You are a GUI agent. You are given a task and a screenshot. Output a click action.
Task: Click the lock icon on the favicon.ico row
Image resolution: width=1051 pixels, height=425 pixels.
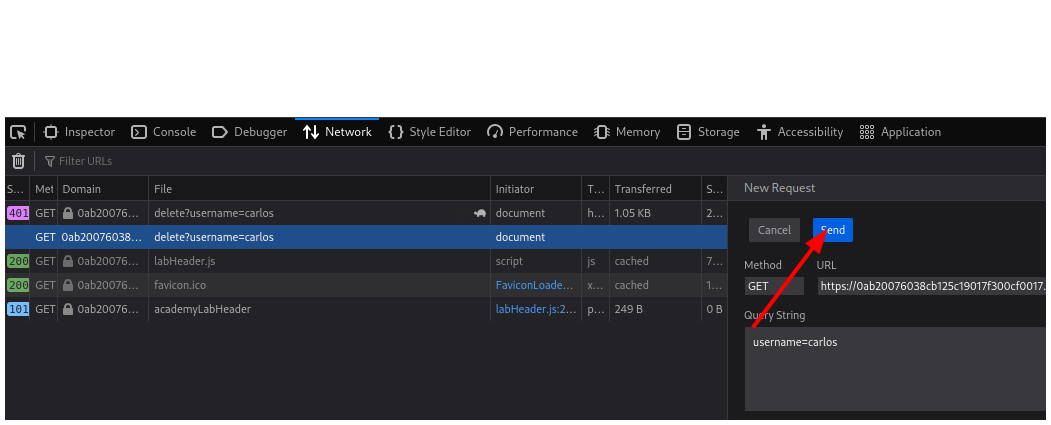pos(68,285)
